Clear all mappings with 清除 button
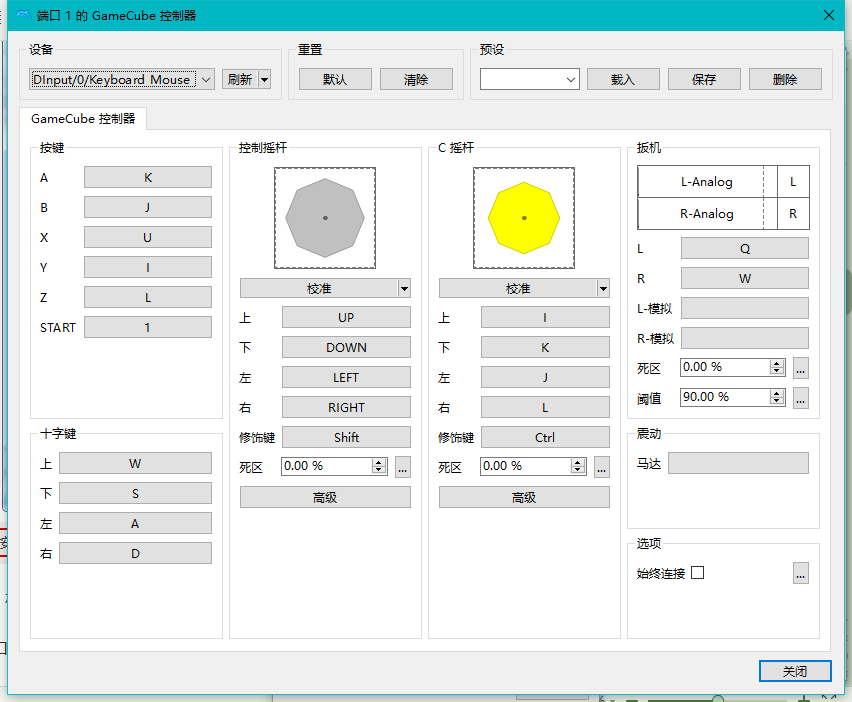Image resolution: width=852 pixels, height=702 pixels. [416, 79]
